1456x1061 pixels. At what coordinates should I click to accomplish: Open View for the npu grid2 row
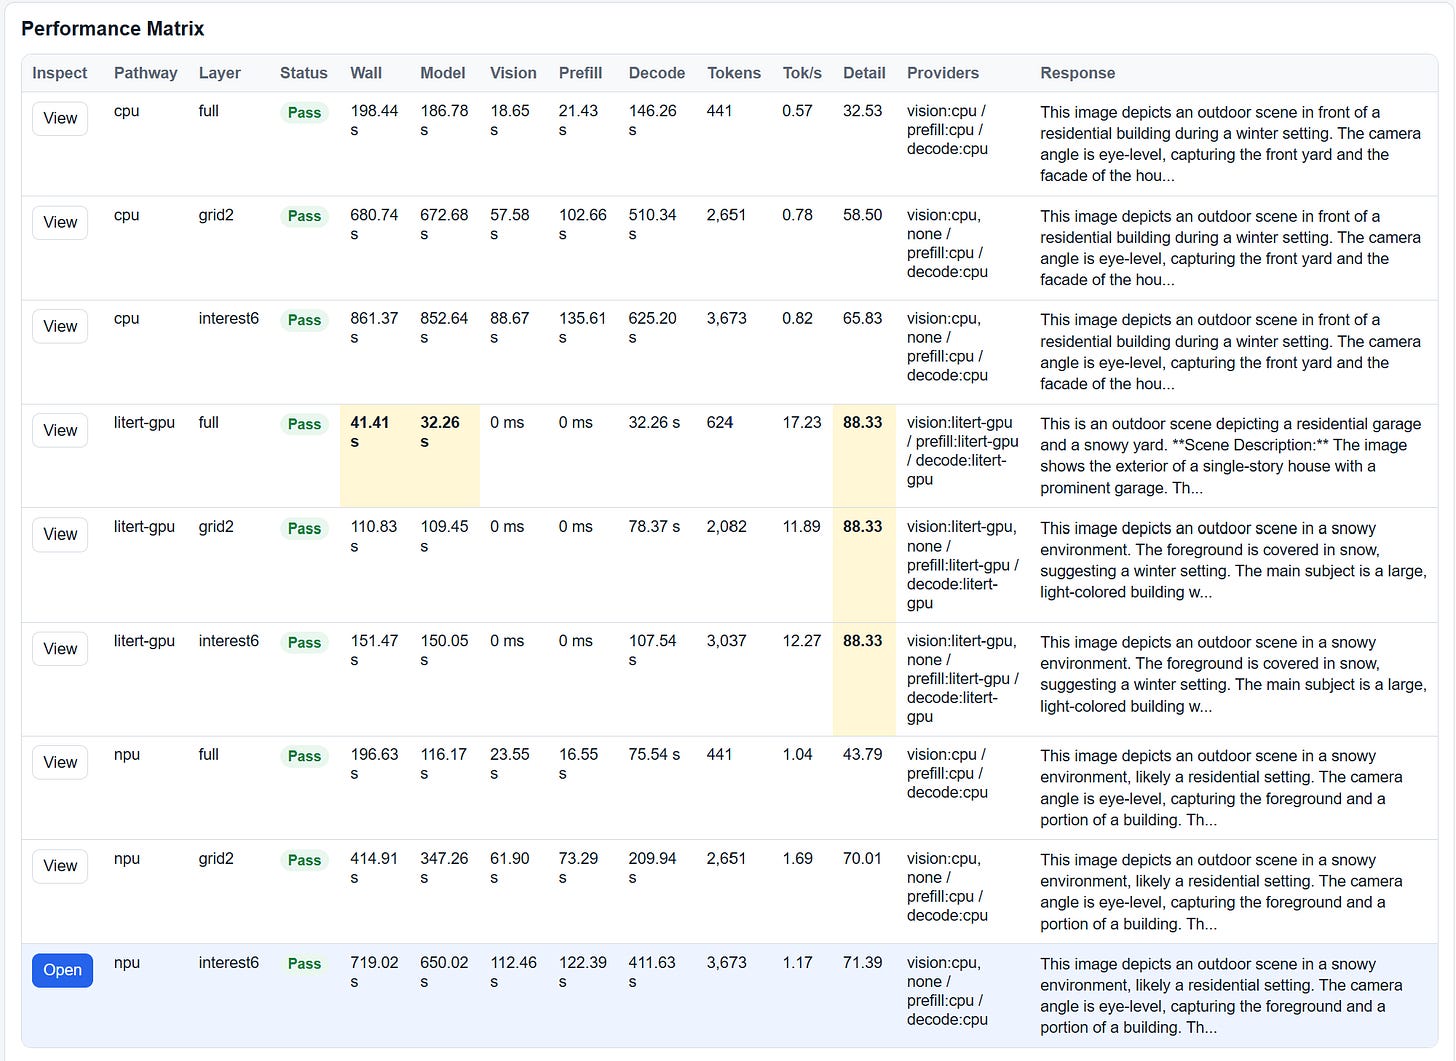coord(60,866)
